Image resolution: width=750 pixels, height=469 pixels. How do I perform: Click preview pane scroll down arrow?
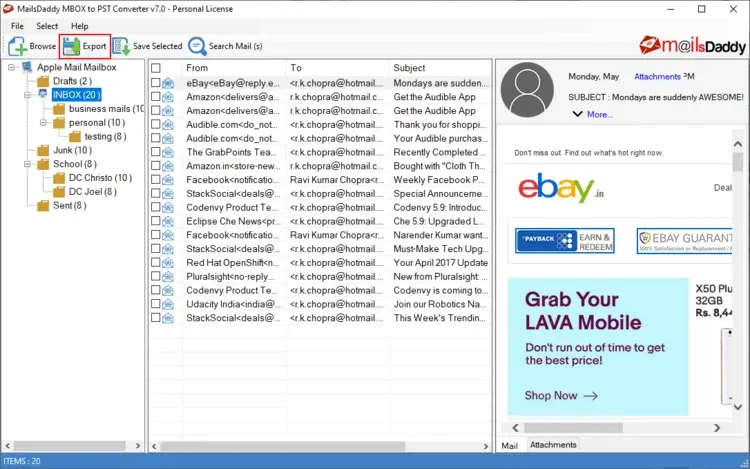pyautogui.click(x=738, y=407)
